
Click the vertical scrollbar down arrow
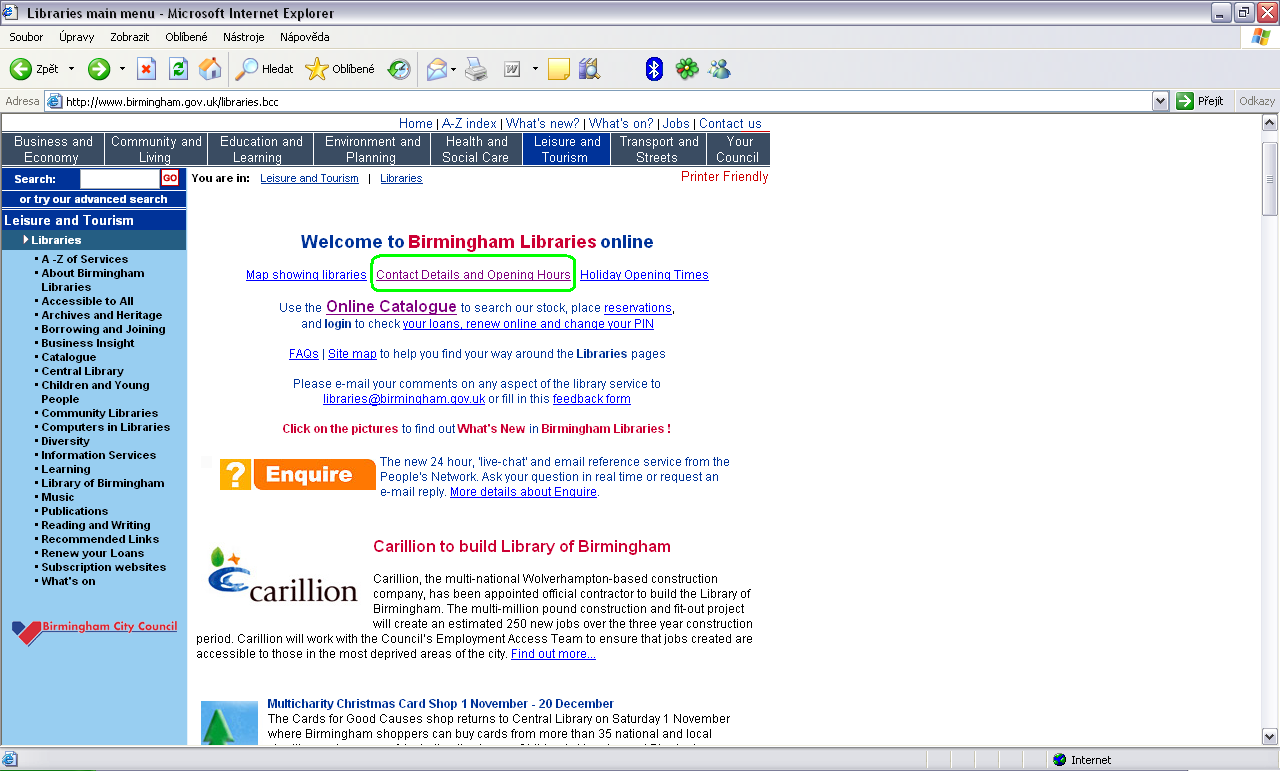click(x=1270, y=736)
